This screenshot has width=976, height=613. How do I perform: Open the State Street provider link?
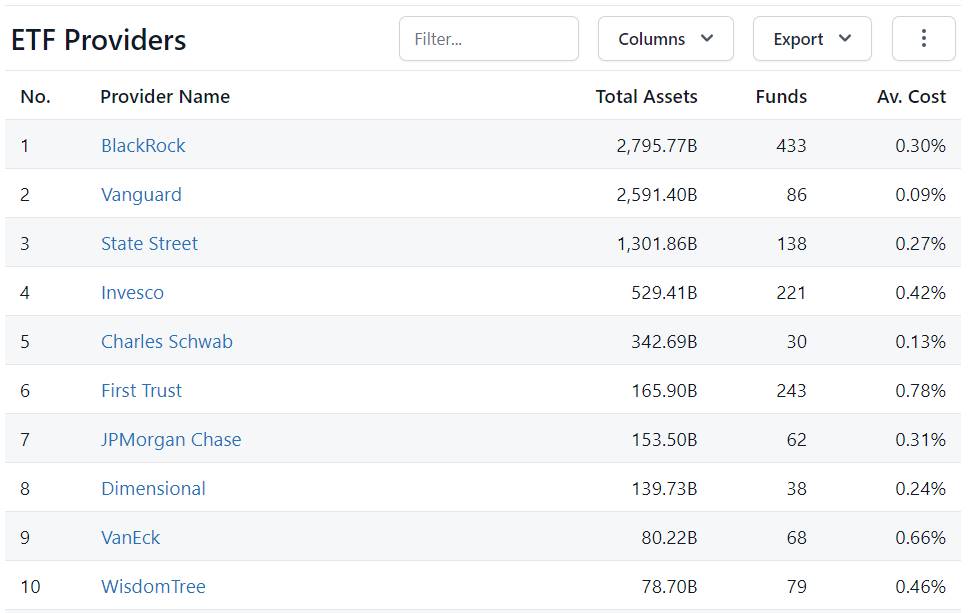click(149, 243)
